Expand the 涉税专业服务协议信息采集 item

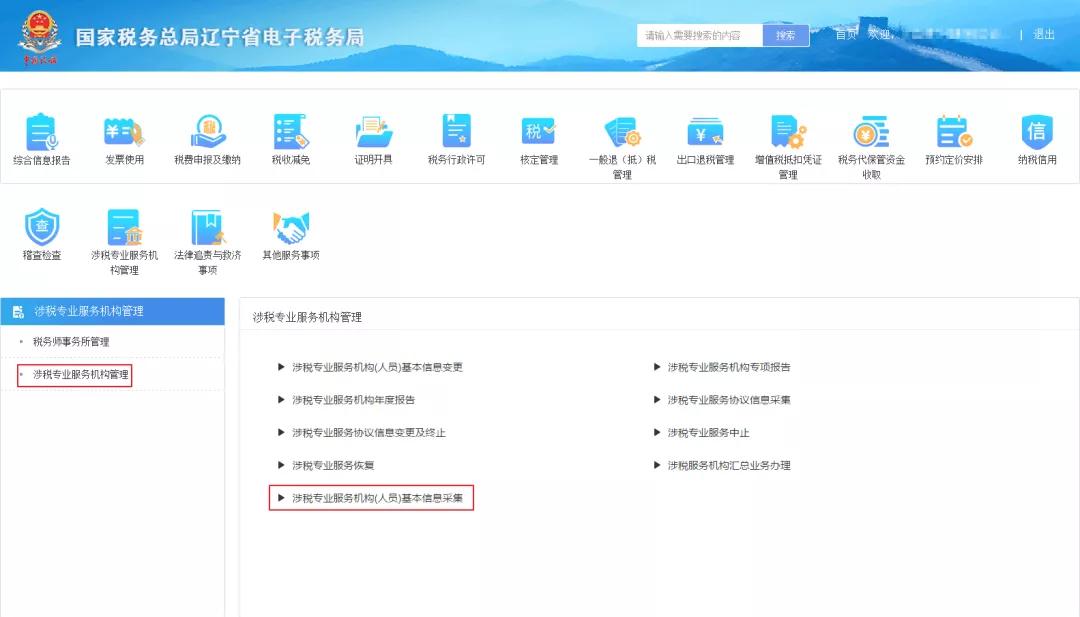728,399
